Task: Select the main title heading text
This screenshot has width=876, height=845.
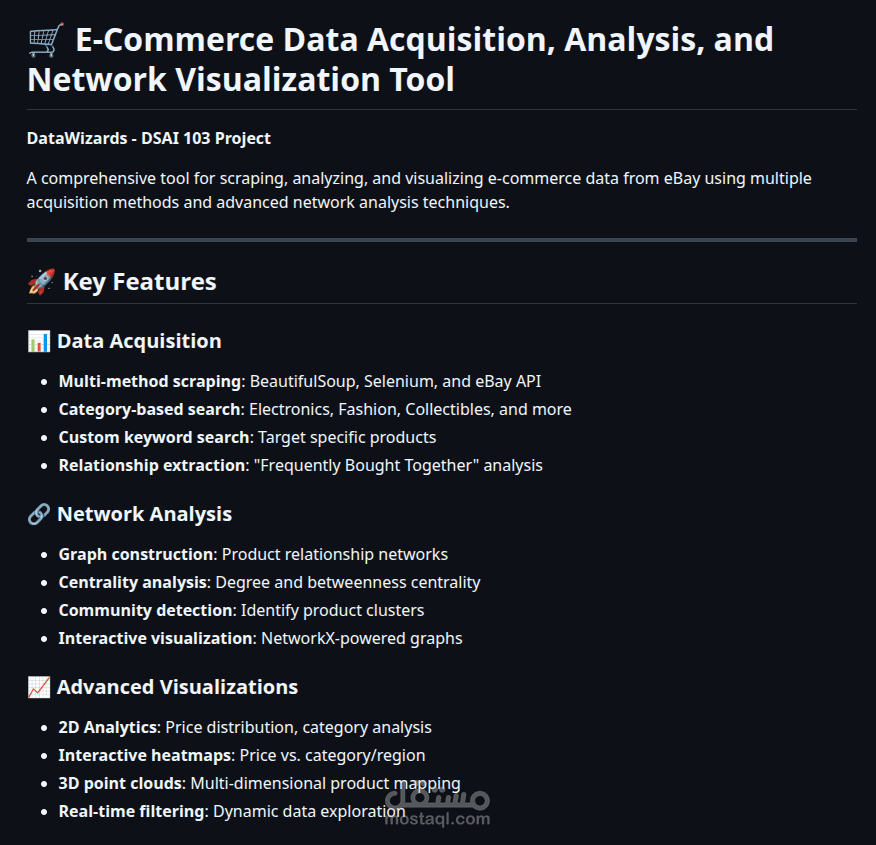Action: [x=400, y=59]
